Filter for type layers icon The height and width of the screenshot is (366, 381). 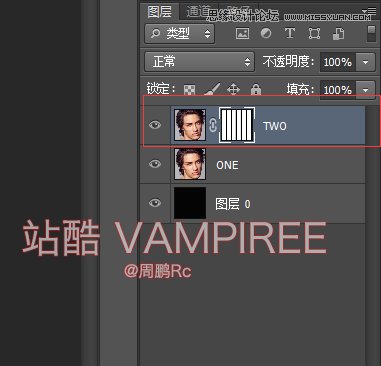(290, 33)
